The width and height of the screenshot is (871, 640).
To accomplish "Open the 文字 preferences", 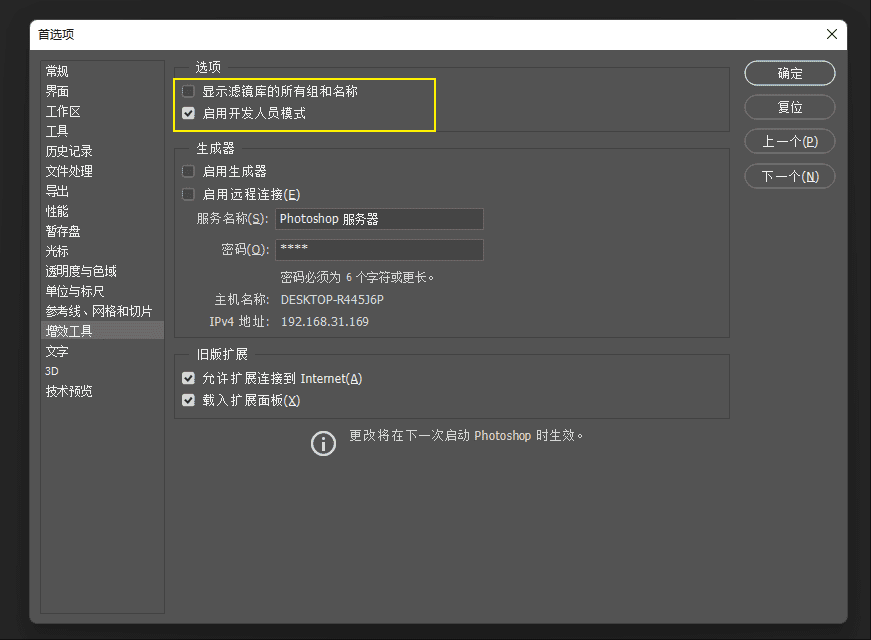I will 102,351.
